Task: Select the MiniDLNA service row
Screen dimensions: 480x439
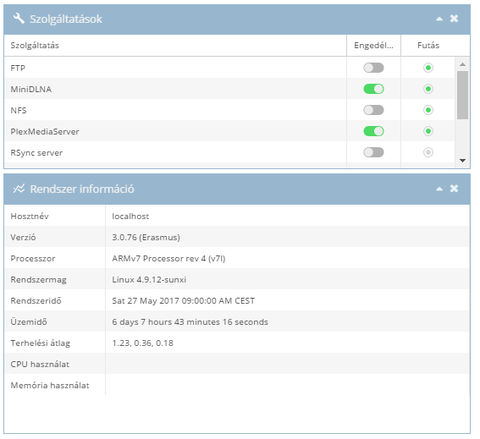Action: pyautogui.click(x=230, y=89)
